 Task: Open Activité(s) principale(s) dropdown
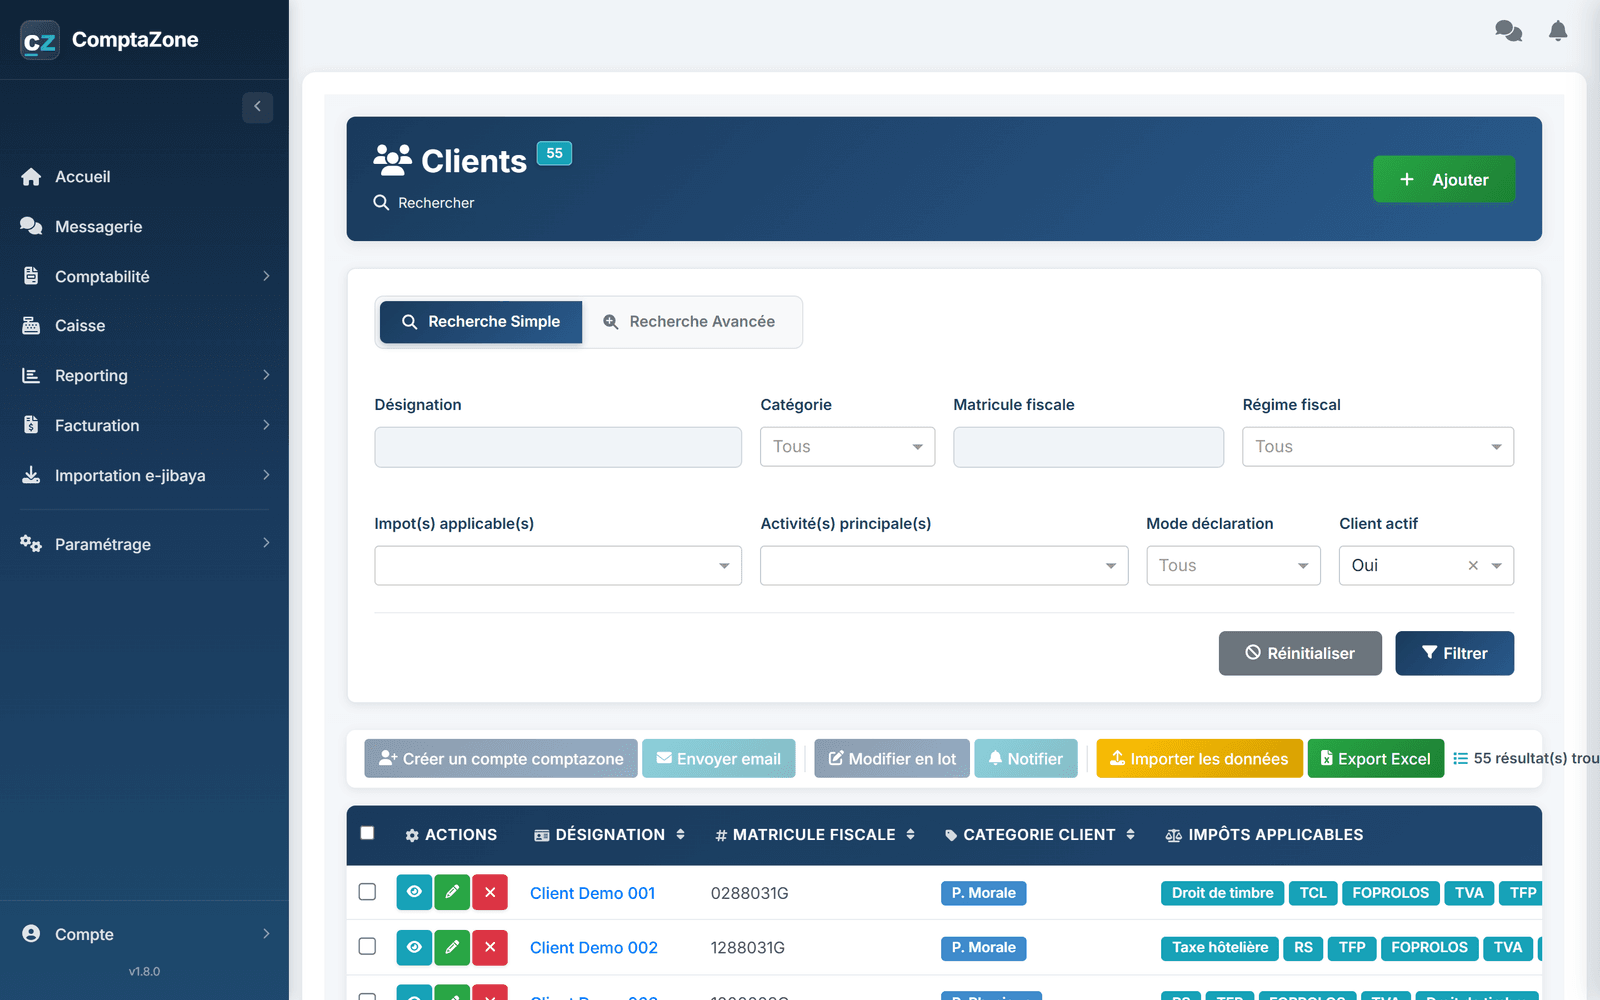pyautogui.click(x=944, y=566)
